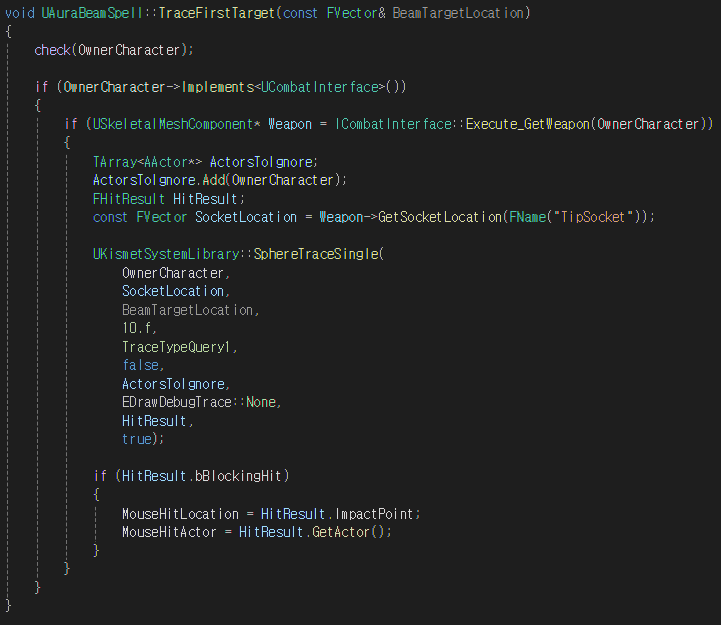This screenshot has width=721, height=625.
Task: Click bBlockingHit in if condition
Action: [238, 476]
